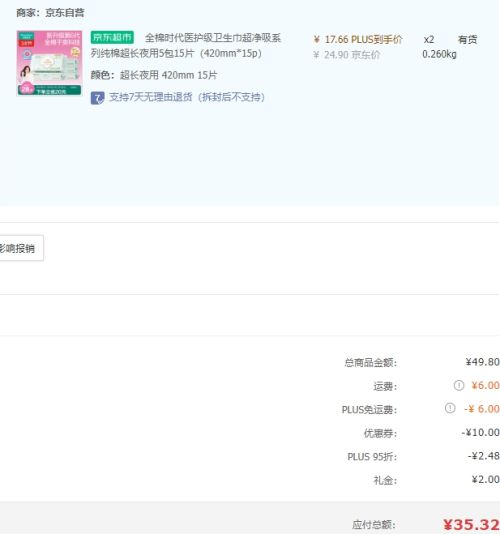Open the sanitary pad product thumbnail
The height and width of the screenshot is (534, 500).
(x=49, y=63)
